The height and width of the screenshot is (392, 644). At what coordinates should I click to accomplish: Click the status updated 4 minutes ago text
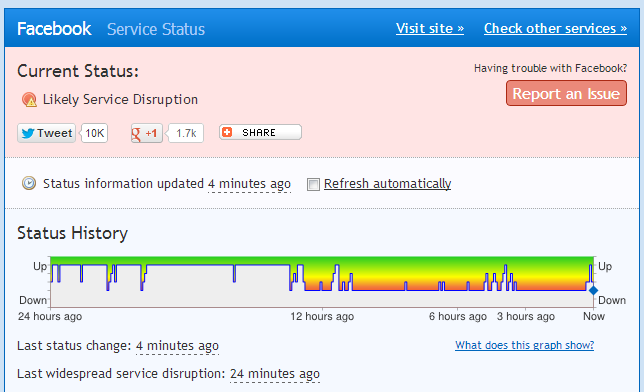point(249,184)
